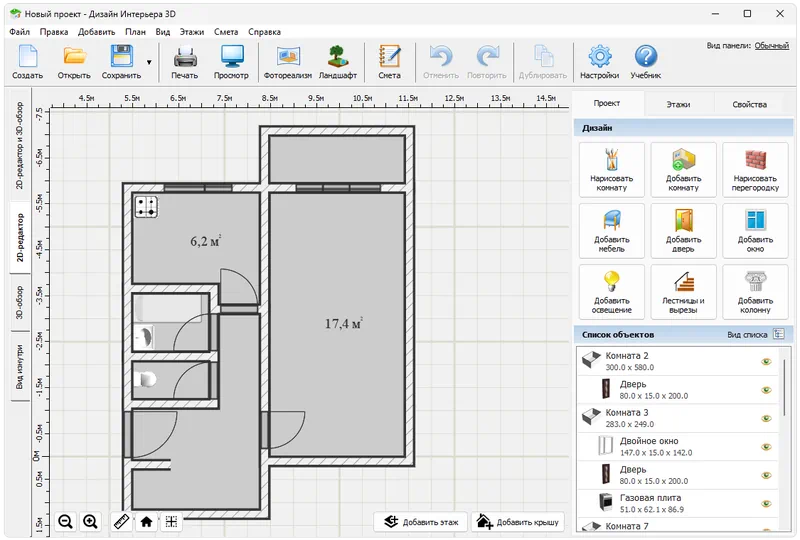Open the Ландшафт editor

tap(338, 62)
